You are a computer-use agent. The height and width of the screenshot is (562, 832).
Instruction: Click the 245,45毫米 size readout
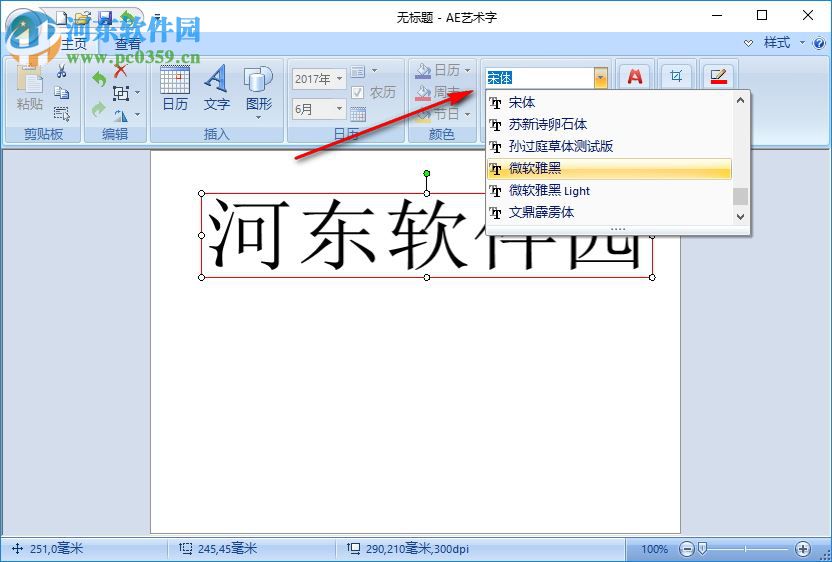point(227,549)
